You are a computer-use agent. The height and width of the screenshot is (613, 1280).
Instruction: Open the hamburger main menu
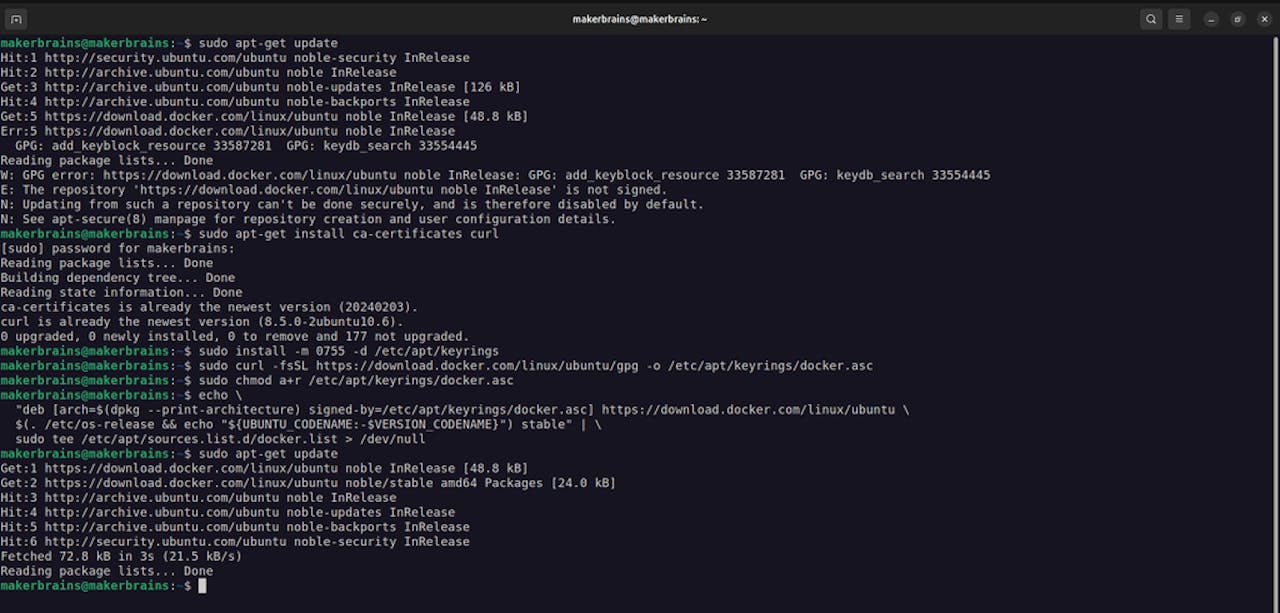(1180, 18)
